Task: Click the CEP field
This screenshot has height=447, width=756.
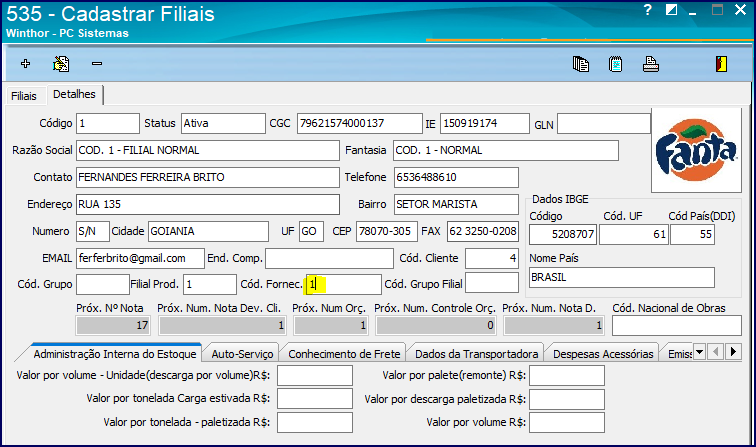Action: point(387,231)
